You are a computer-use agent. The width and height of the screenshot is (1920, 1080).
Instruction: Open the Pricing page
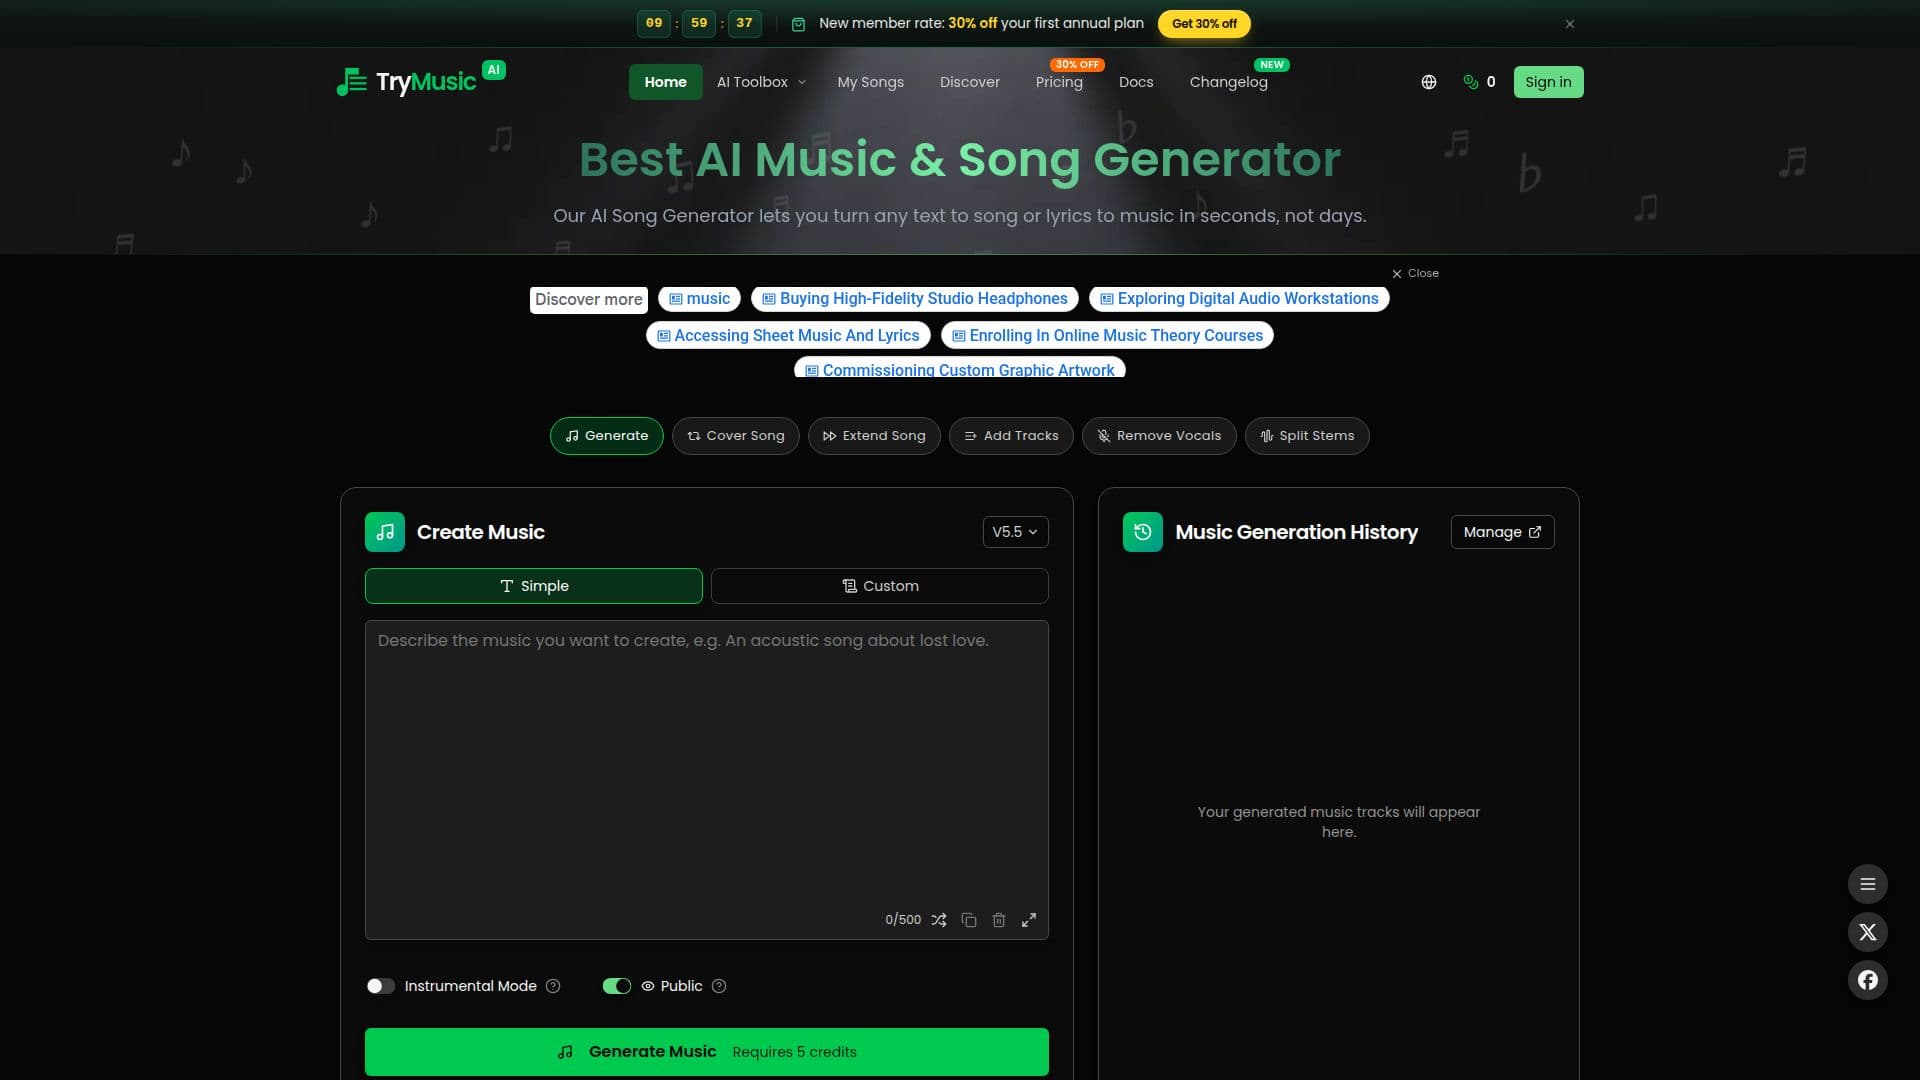1059,82
